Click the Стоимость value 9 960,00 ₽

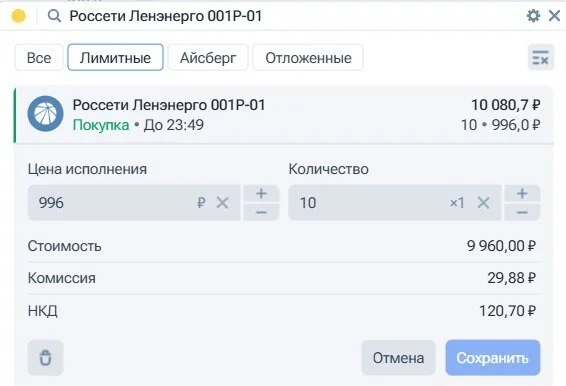[x=501, y=246]
